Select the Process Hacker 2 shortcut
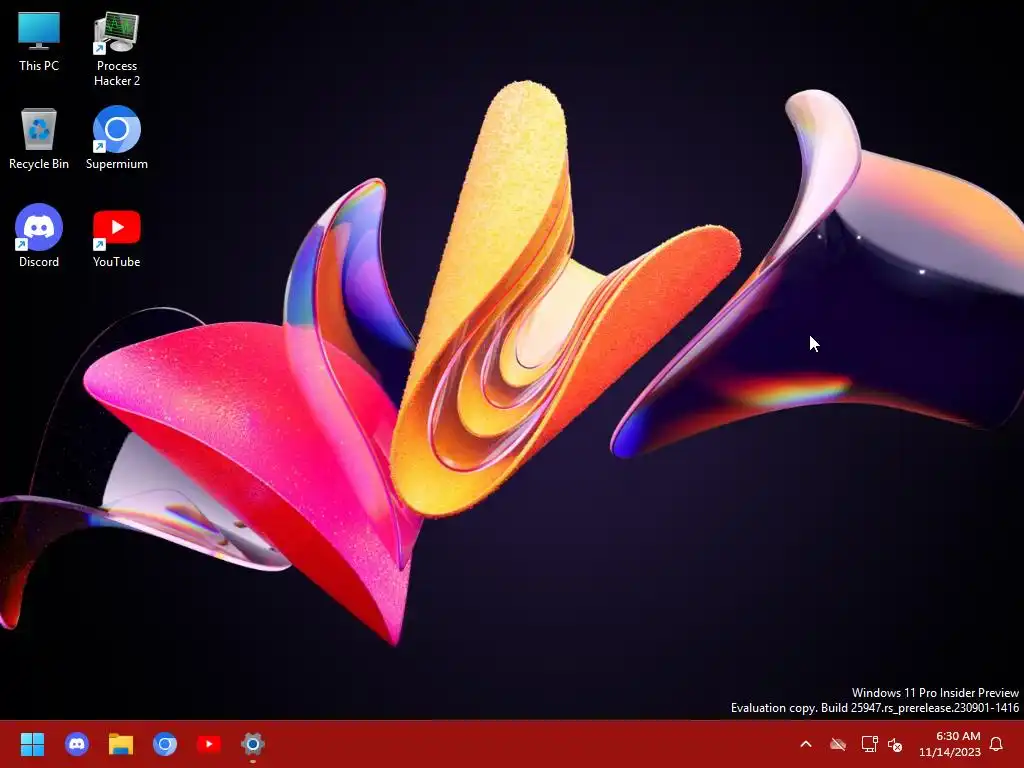The height and width of the screenshot is (768, 1024). pos(117,49)
